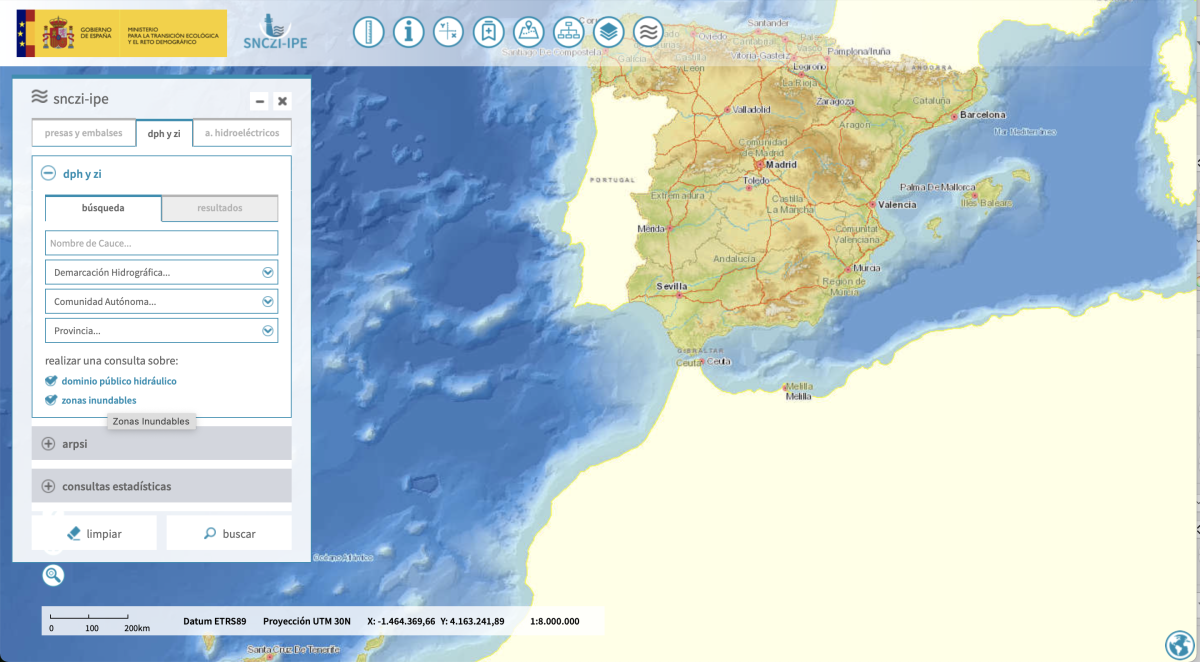The image size is (1200, 662).
Task: Click the add bookmark icon
Action: [x=488, y=32]
